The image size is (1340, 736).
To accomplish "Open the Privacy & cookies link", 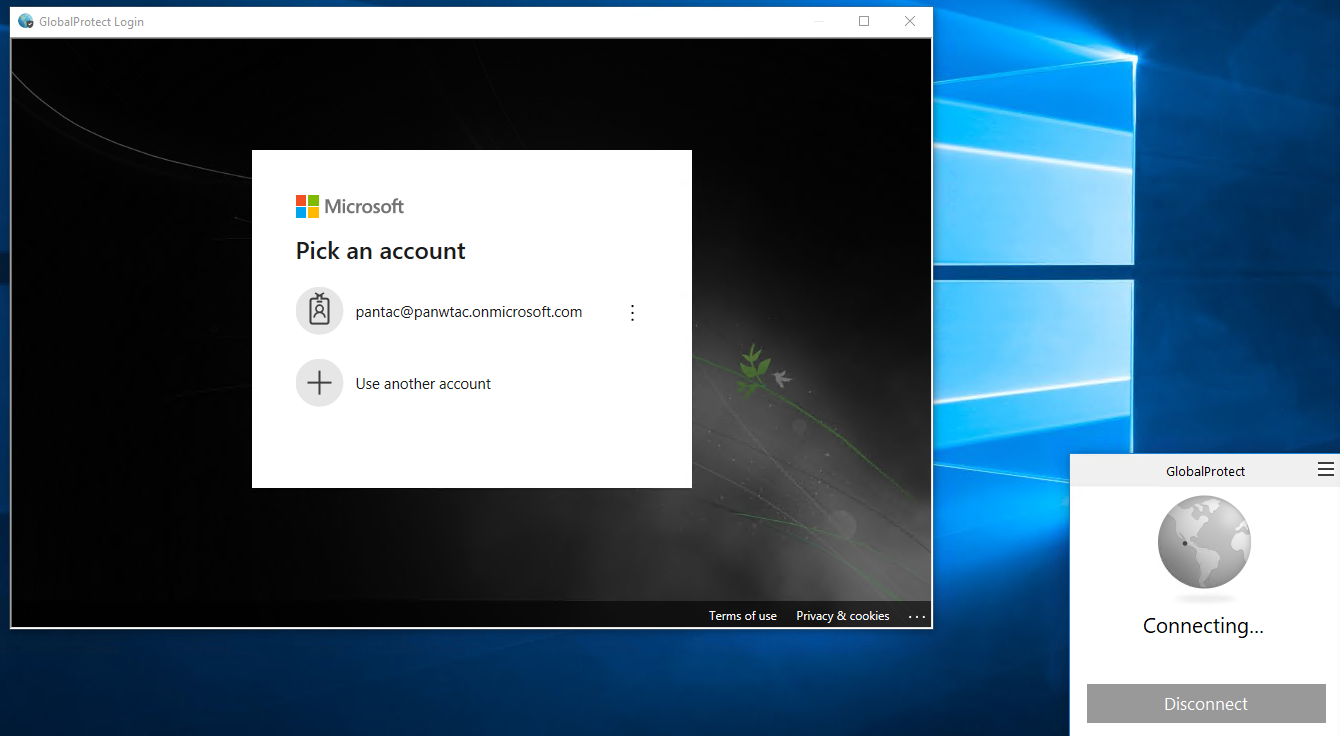I will (842, 615).
